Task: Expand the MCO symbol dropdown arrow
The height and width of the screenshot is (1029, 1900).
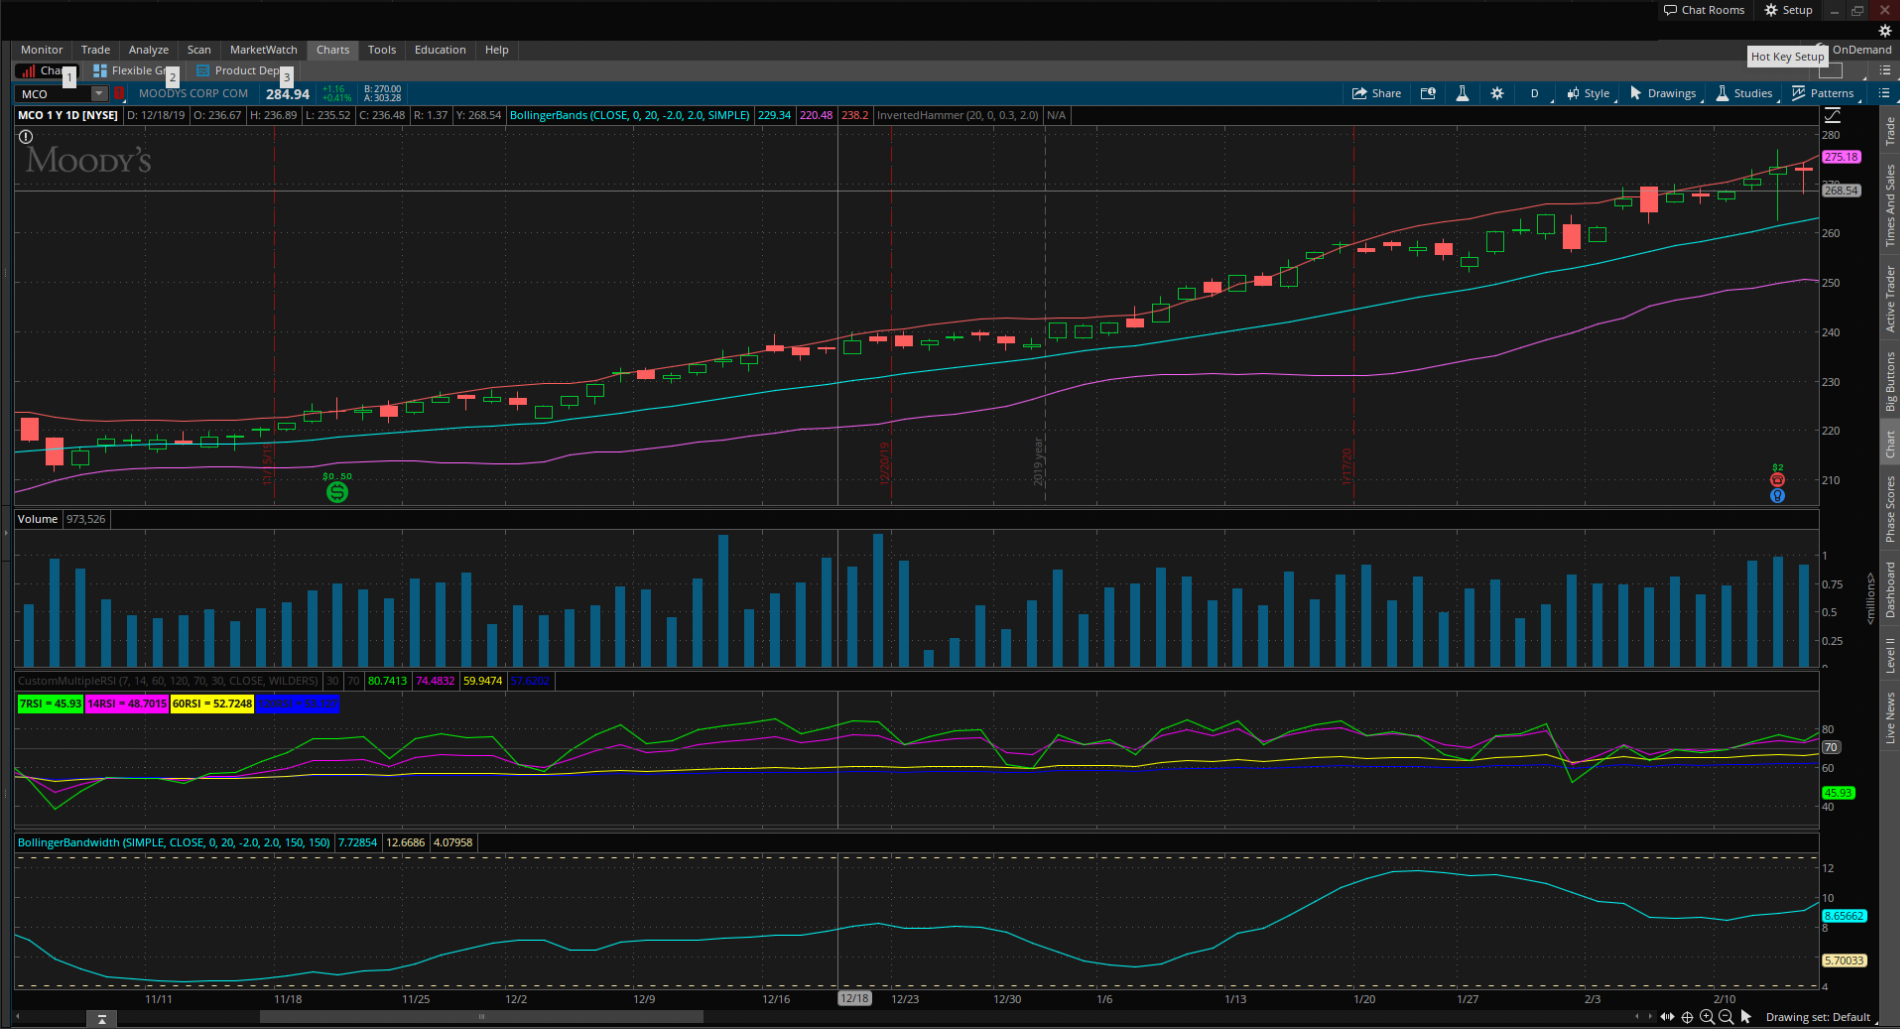Action: pyautogui.click(x=99, y=94)
